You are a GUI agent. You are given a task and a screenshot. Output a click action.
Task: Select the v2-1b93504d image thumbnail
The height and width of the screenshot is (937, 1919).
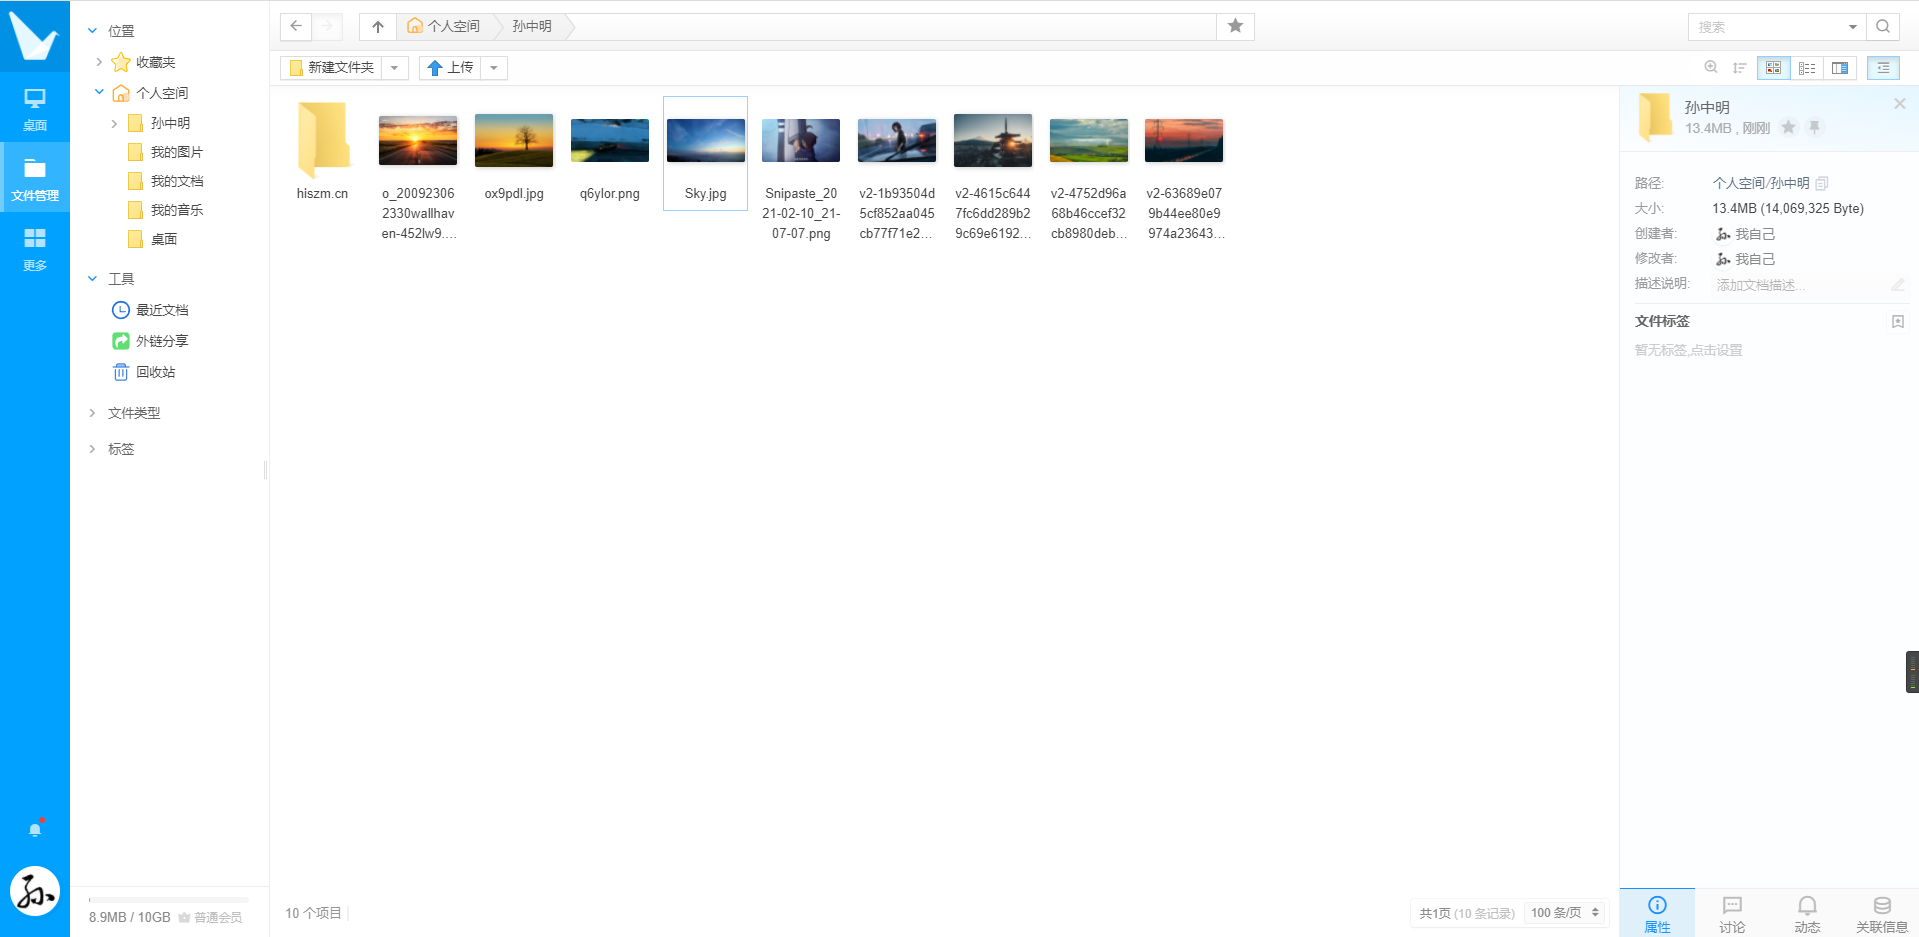pos(897,170)
